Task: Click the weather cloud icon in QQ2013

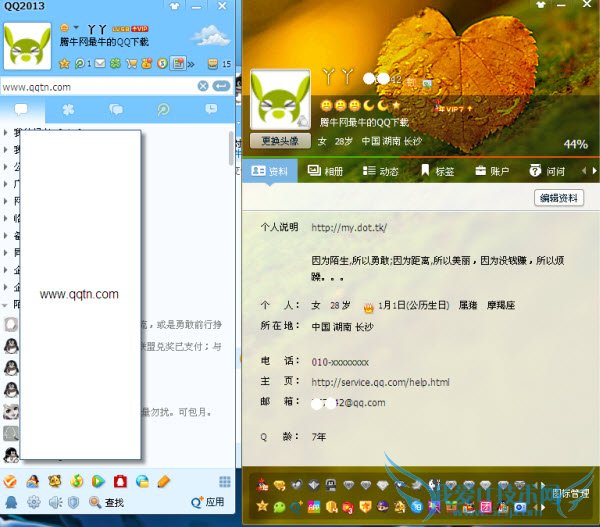Action: (x=210, y=35)
